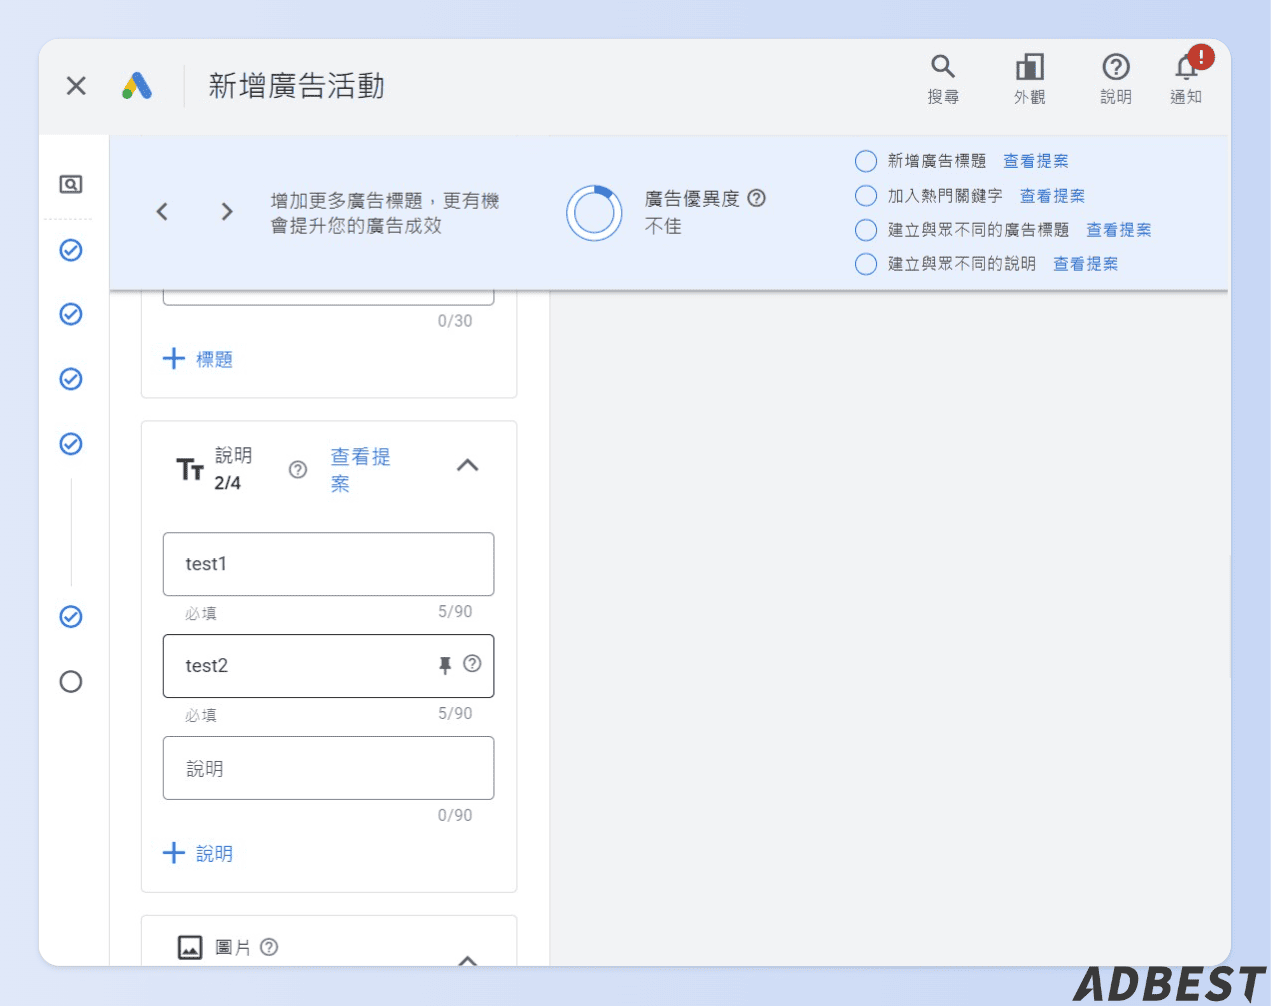This screenshot has width=1271, height=1006.
Task: Click the fourth completed step checkmark in sidebar
Action: 70,443
